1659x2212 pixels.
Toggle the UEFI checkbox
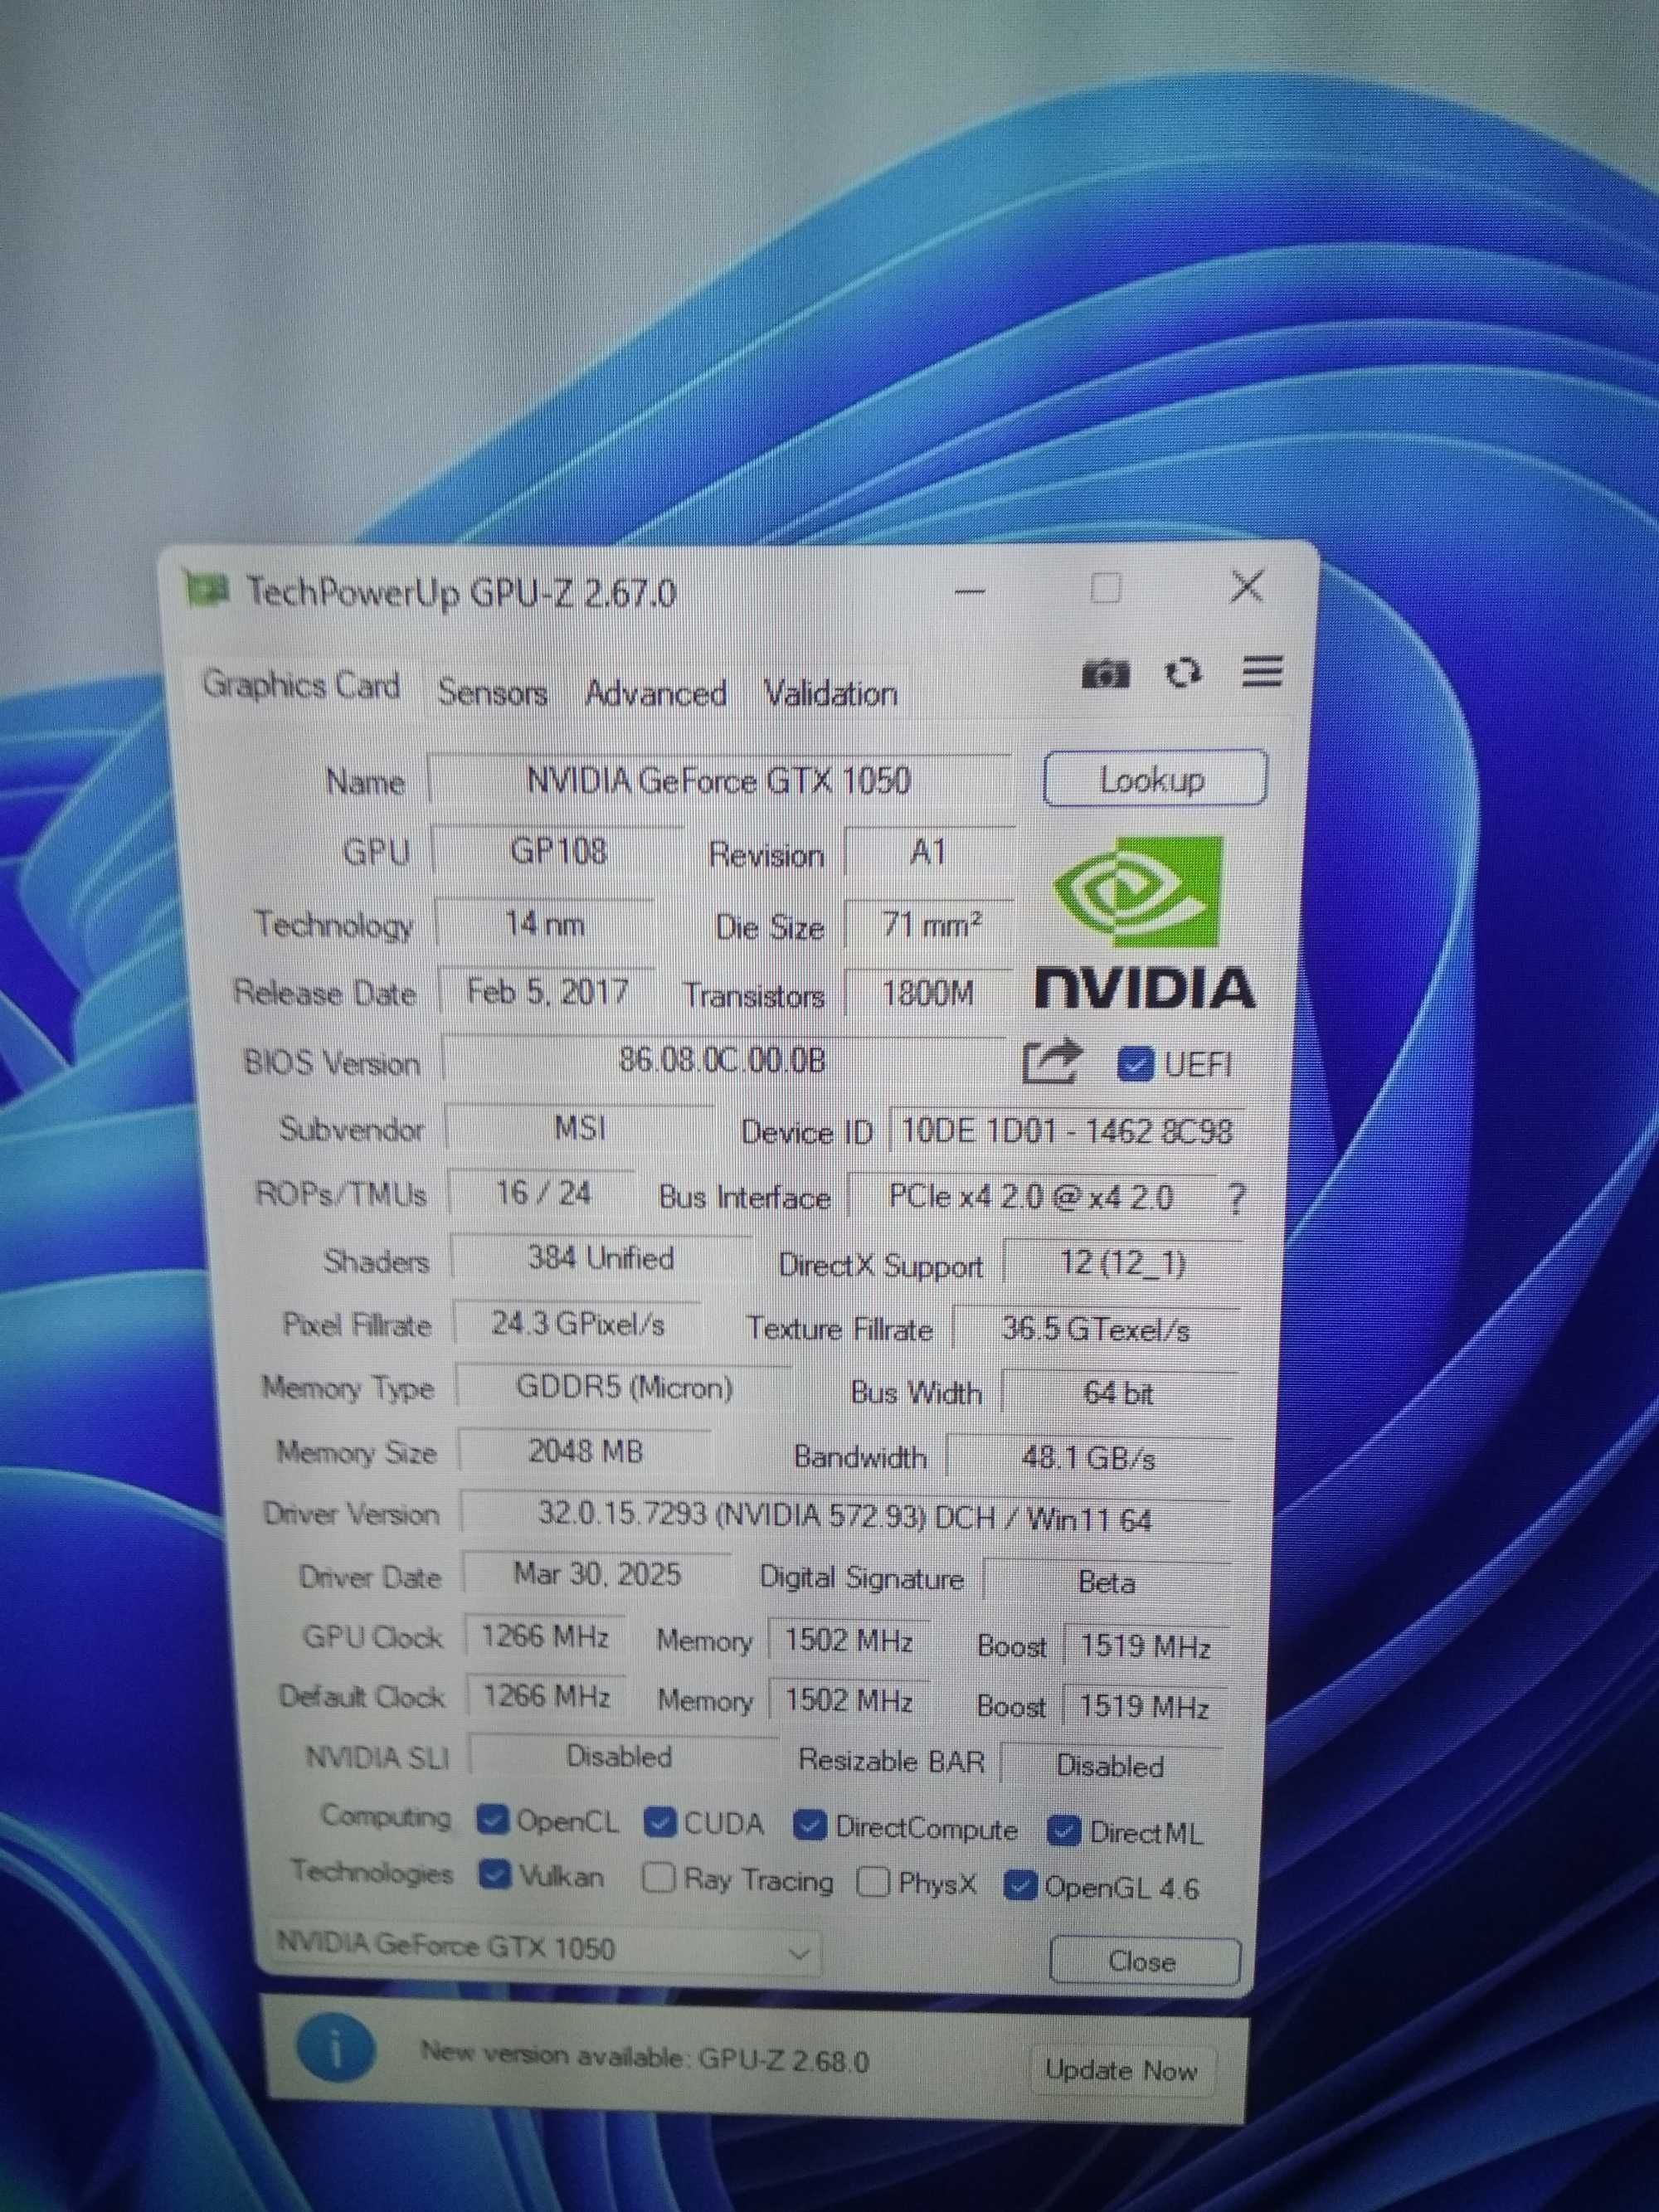click(x=1134, y=1064)
